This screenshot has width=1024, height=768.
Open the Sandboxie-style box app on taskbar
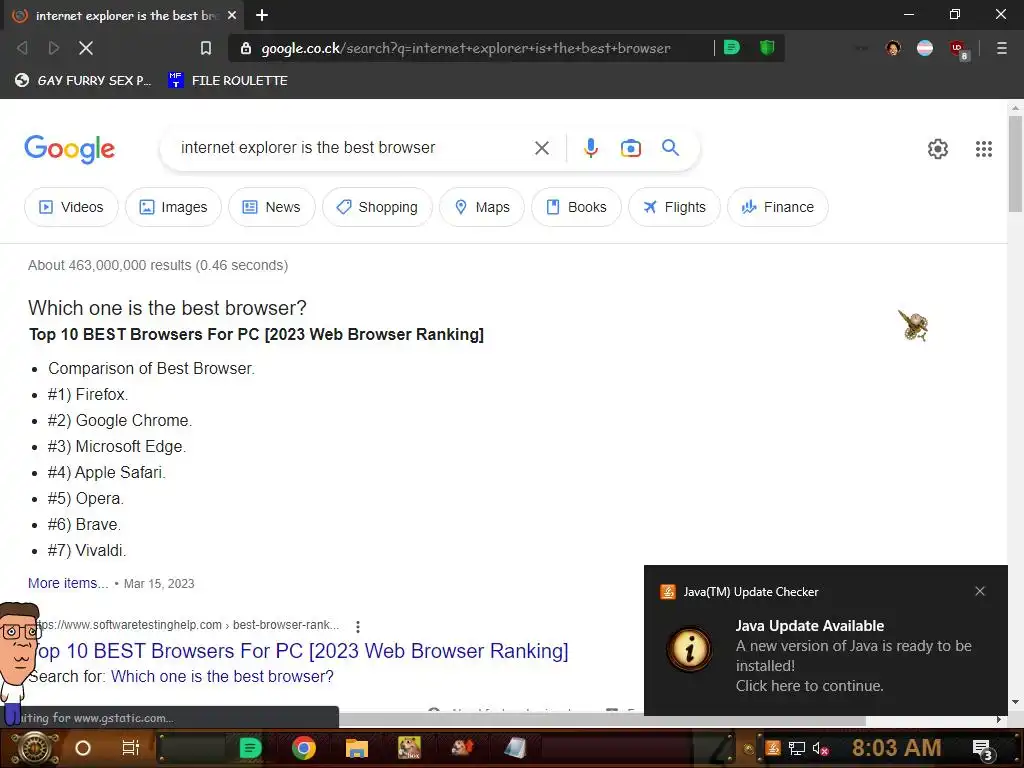[x=409, y=748]
